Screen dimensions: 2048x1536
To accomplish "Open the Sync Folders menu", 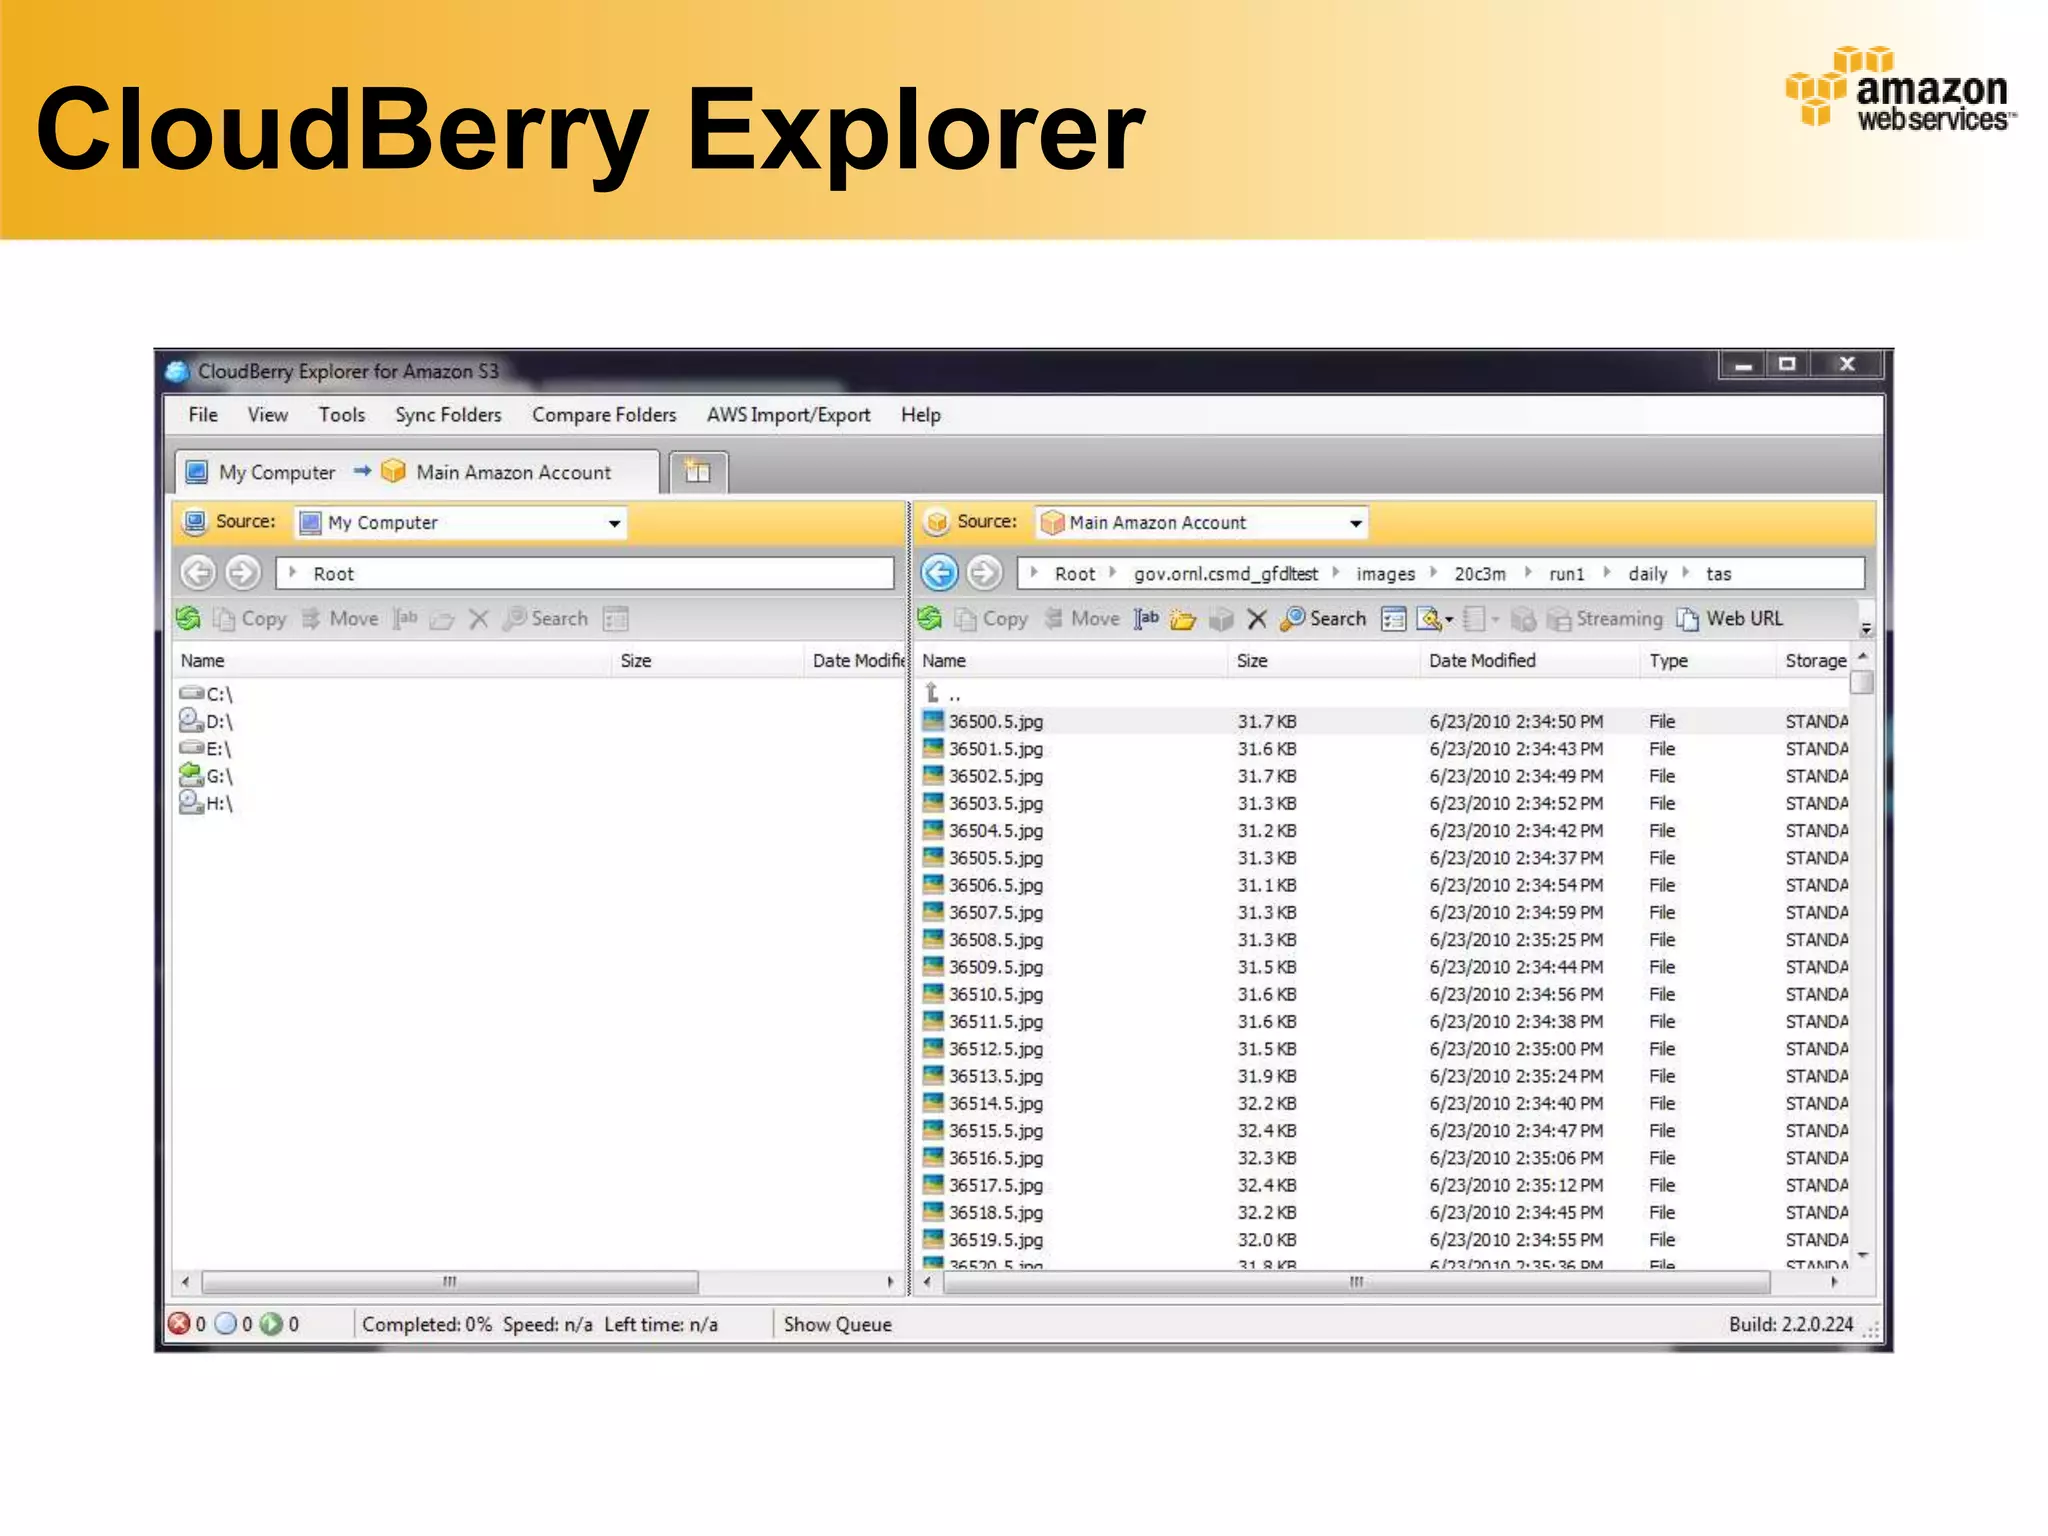I will coord(448,415).
